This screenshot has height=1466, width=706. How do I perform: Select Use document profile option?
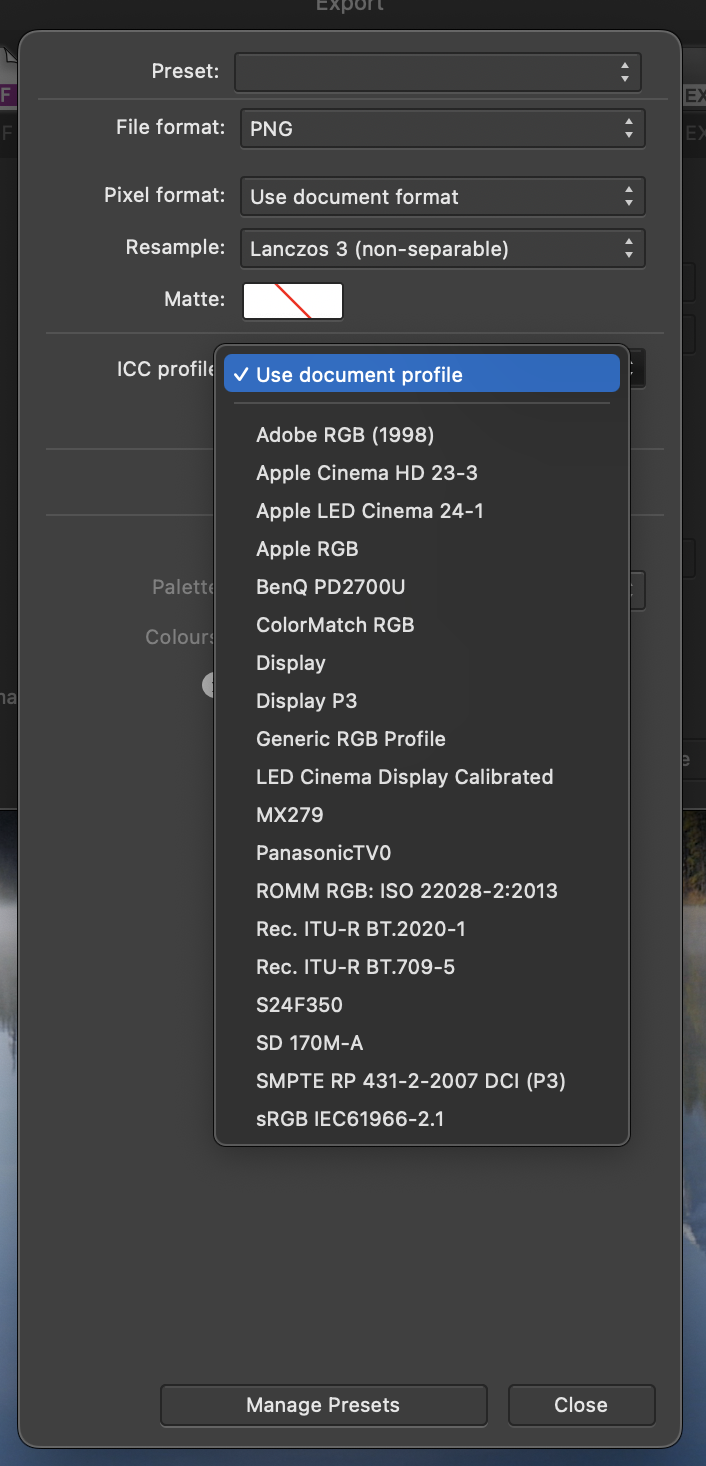pyautogui.click(x=422, y=375)
